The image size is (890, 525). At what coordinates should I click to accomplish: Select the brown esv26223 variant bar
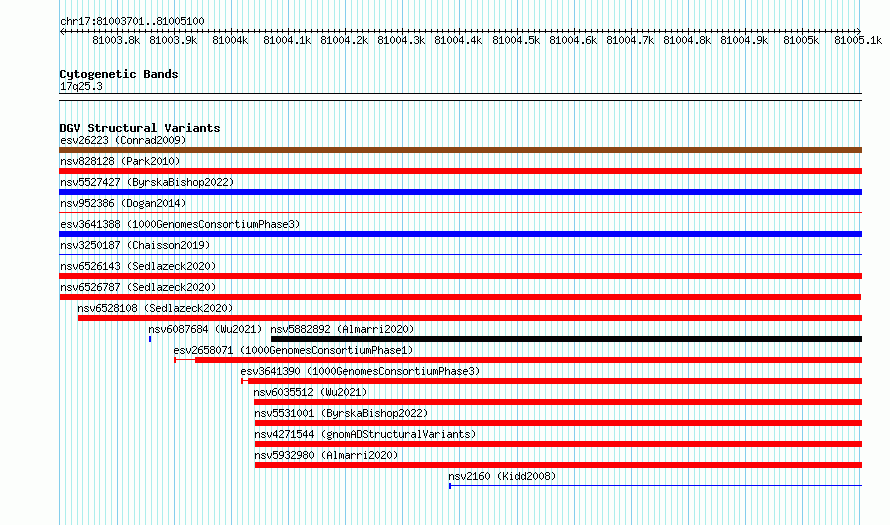(x=460, y=150)
